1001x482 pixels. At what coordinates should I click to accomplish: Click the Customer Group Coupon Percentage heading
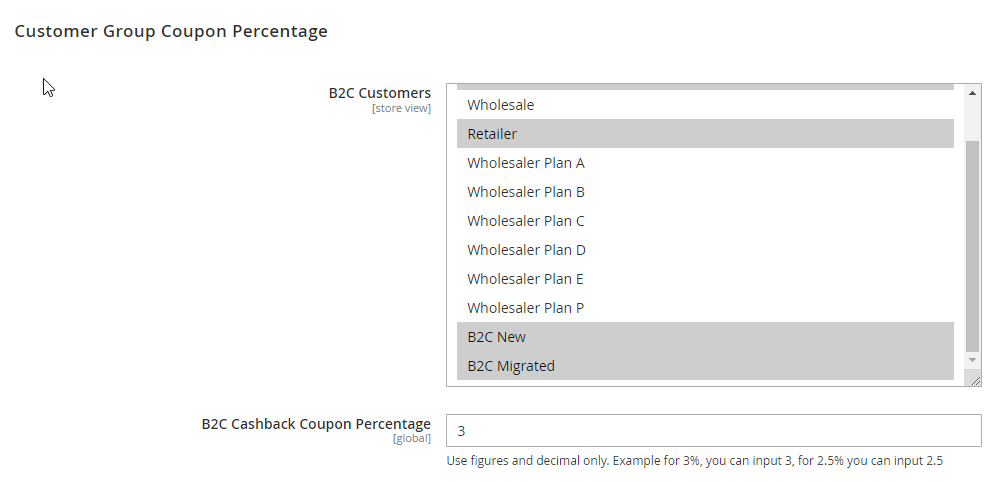click(x=171, y=31)
